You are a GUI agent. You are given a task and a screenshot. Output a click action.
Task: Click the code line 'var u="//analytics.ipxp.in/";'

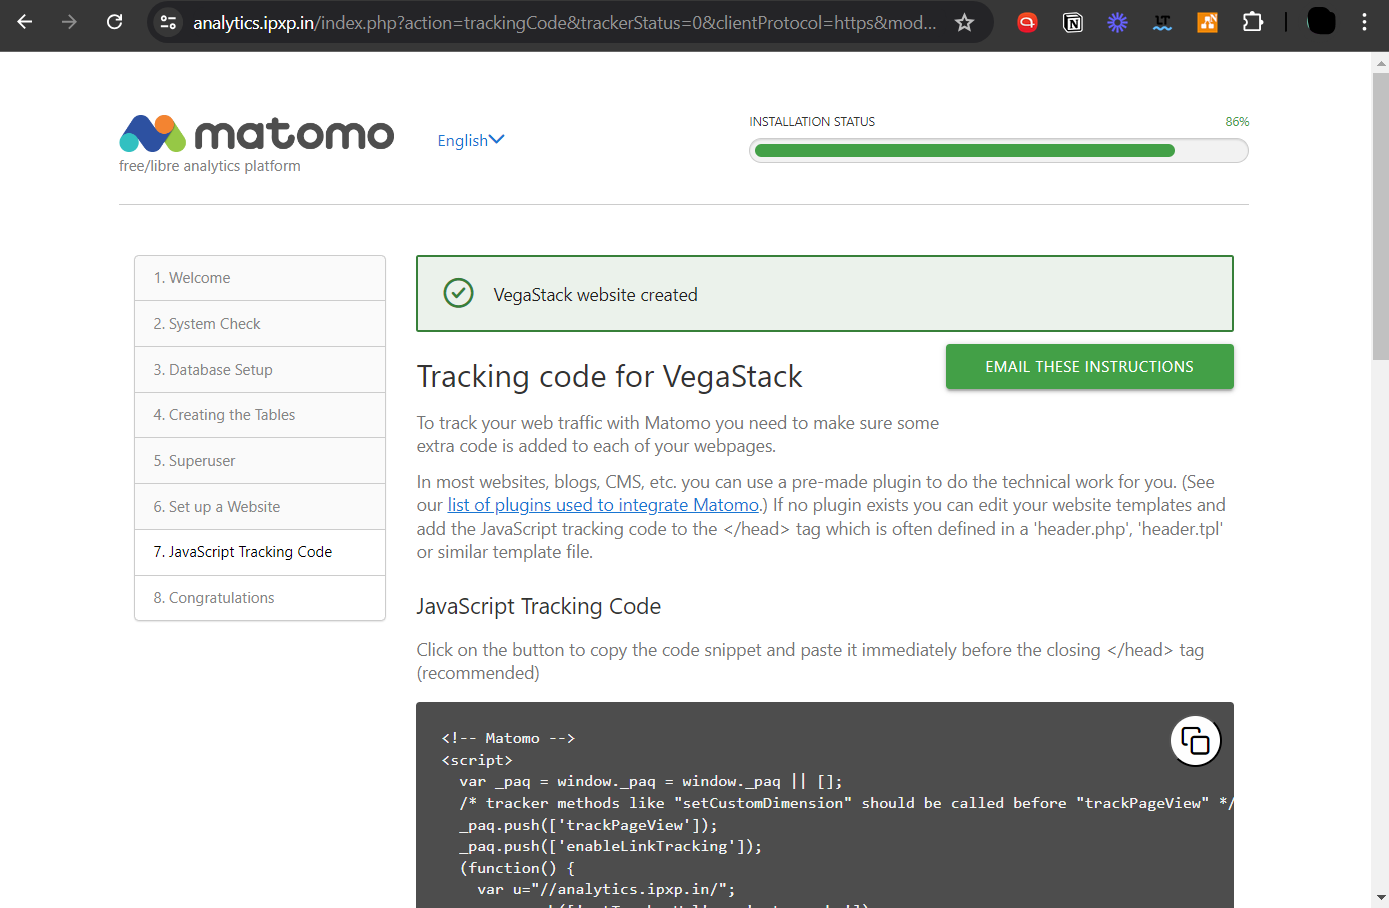[606, 889]
